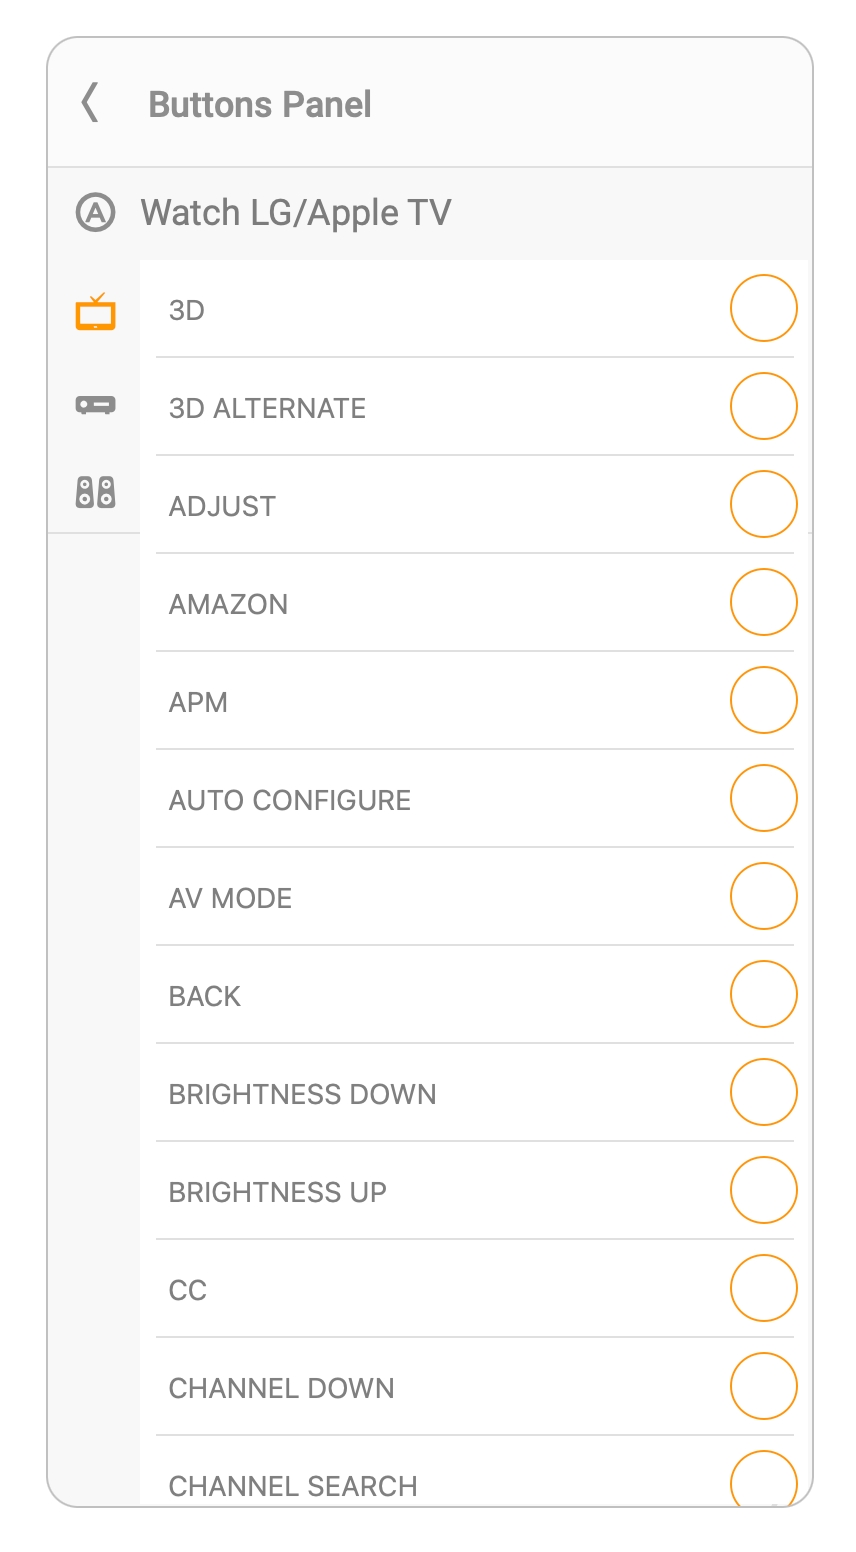Viewport: 856px width, 1552px height.
Task: Select the BACK command radio circle
Action: (763, 994)
